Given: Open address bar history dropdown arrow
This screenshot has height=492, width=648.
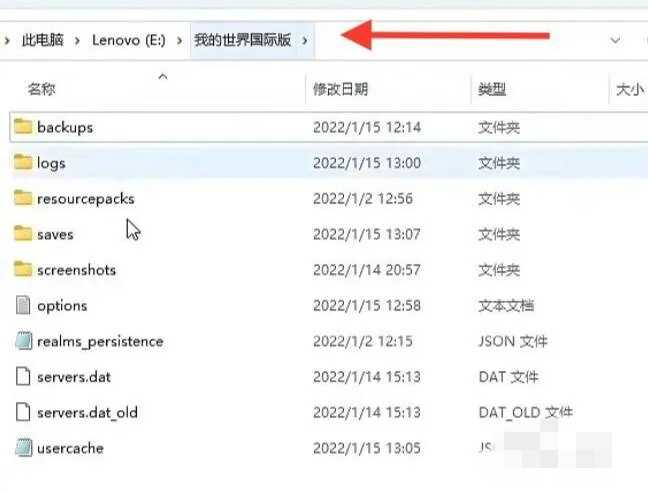Looking at the screenshot, I should pyautogui.click(x=615, y=40).
